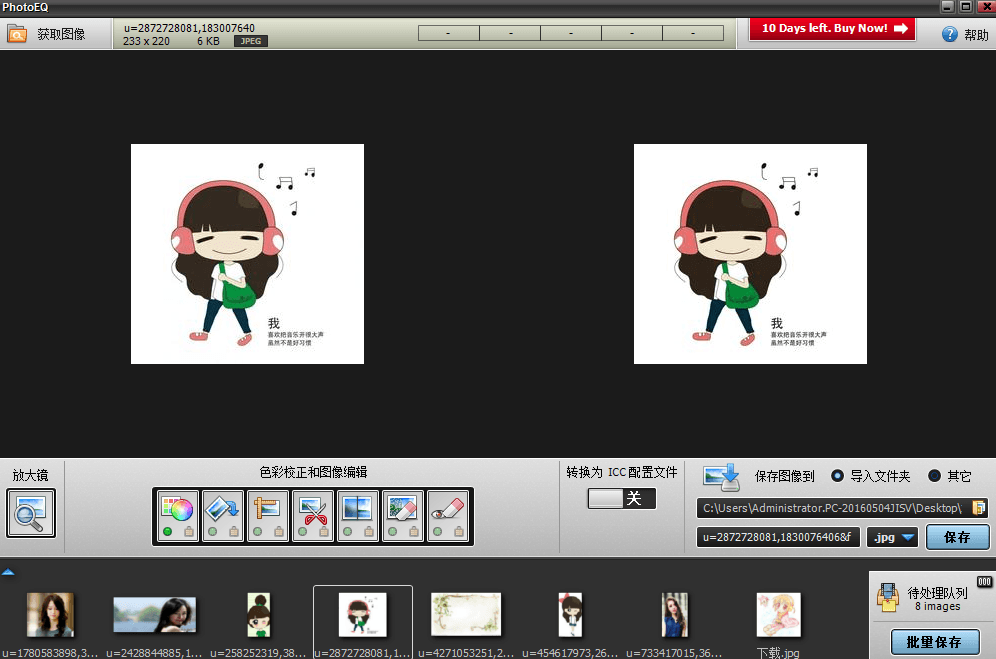Click the original preview image on left
The image size is (996, 659).
point(248,254)
